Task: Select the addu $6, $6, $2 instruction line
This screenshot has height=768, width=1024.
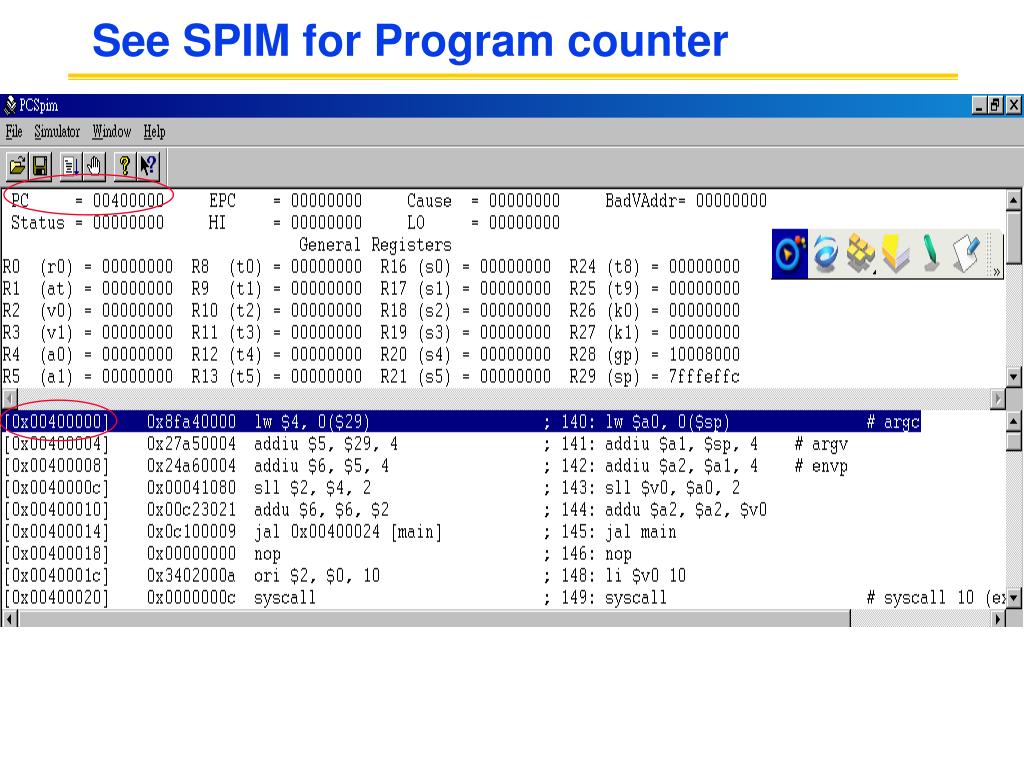Action: (x=385, y=510)
